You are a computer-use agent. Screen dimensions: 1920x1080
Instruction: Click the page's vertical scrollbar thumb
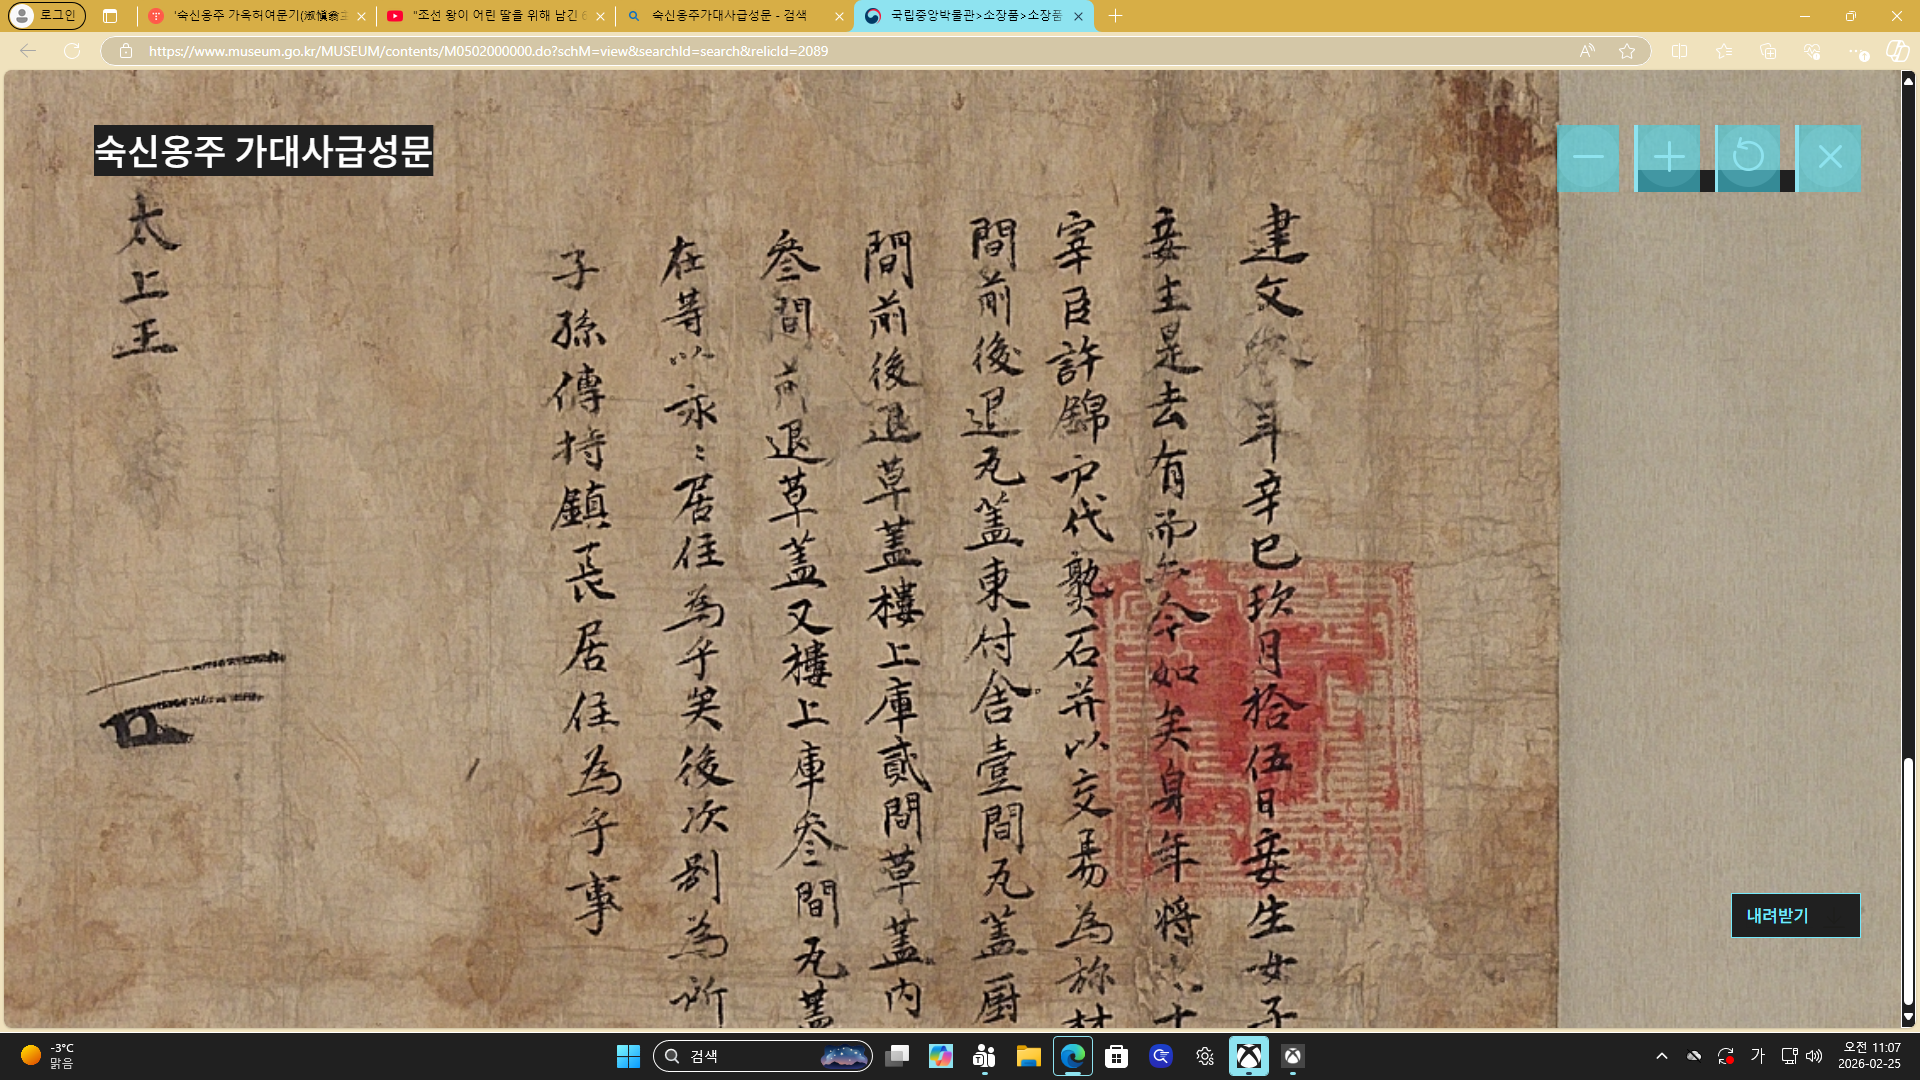1908,880
